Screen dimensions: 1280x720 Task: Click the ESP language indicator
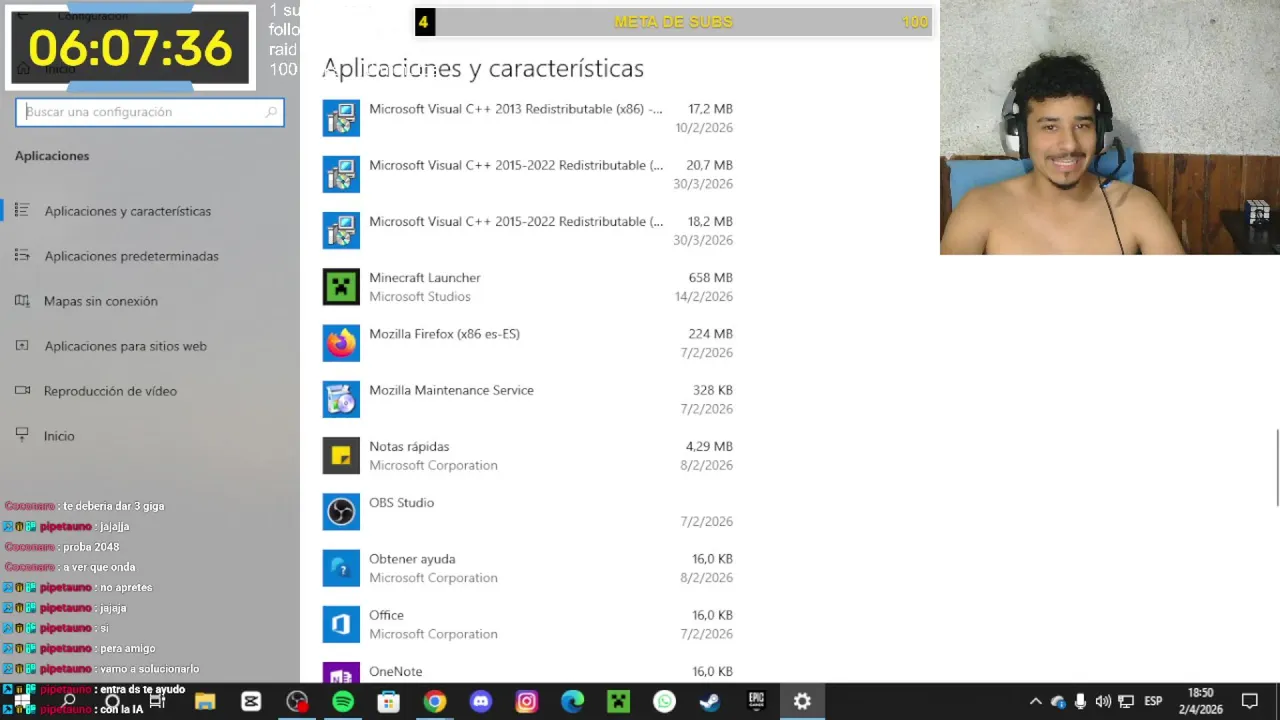tap(1153, 702)
